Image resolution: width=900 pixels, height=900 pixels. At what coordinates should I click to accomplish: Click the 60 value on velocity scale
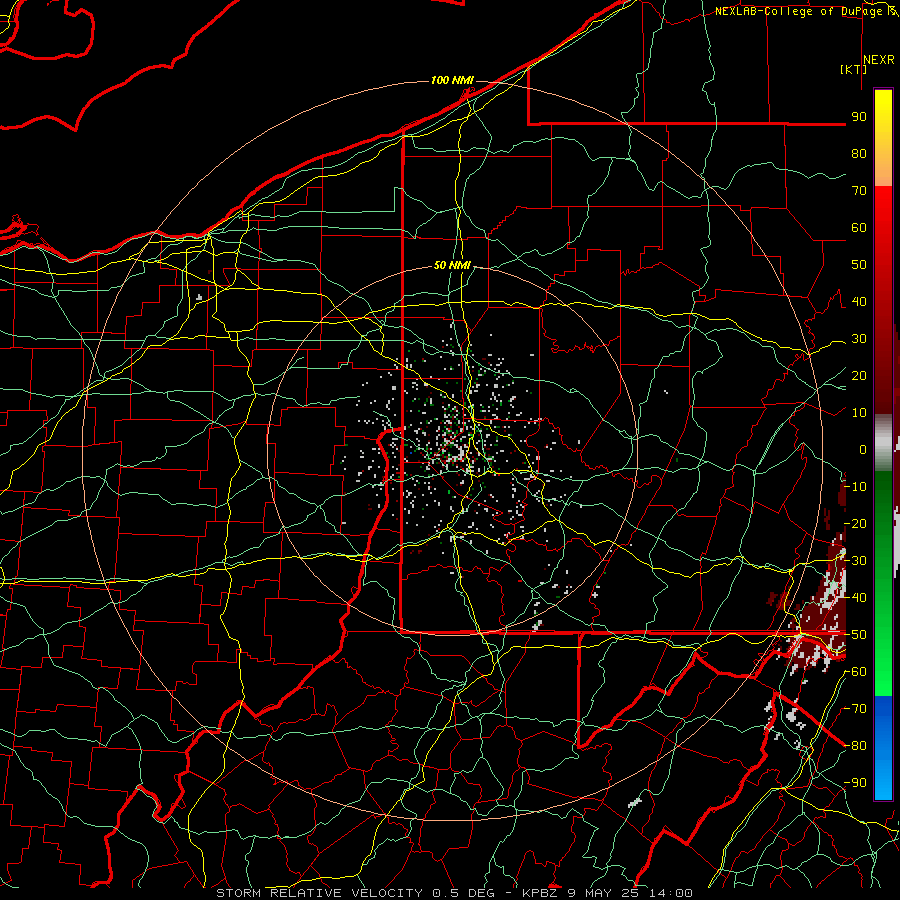[x=859, y=227]
